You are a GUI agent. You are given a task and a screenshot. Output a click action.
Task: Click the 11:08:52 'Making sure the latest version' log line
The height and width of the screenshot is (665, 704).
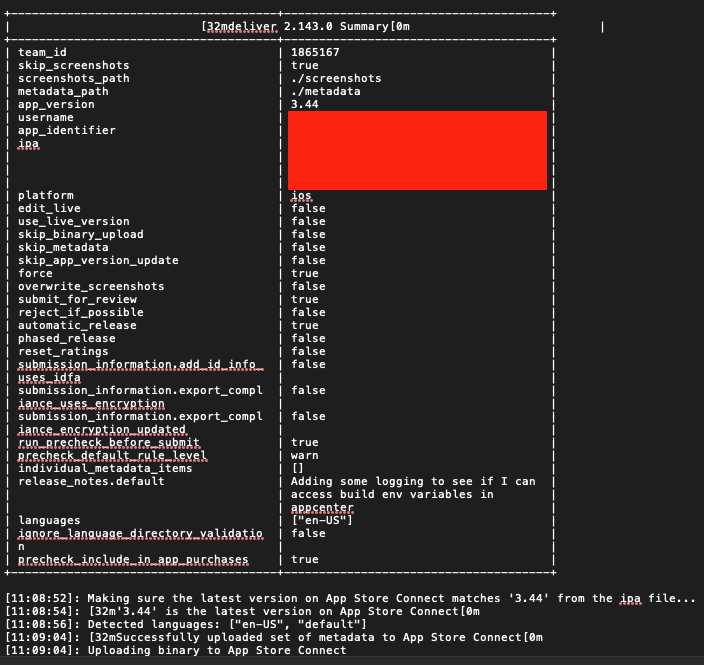pyautogui.click(x=350, y=599)
